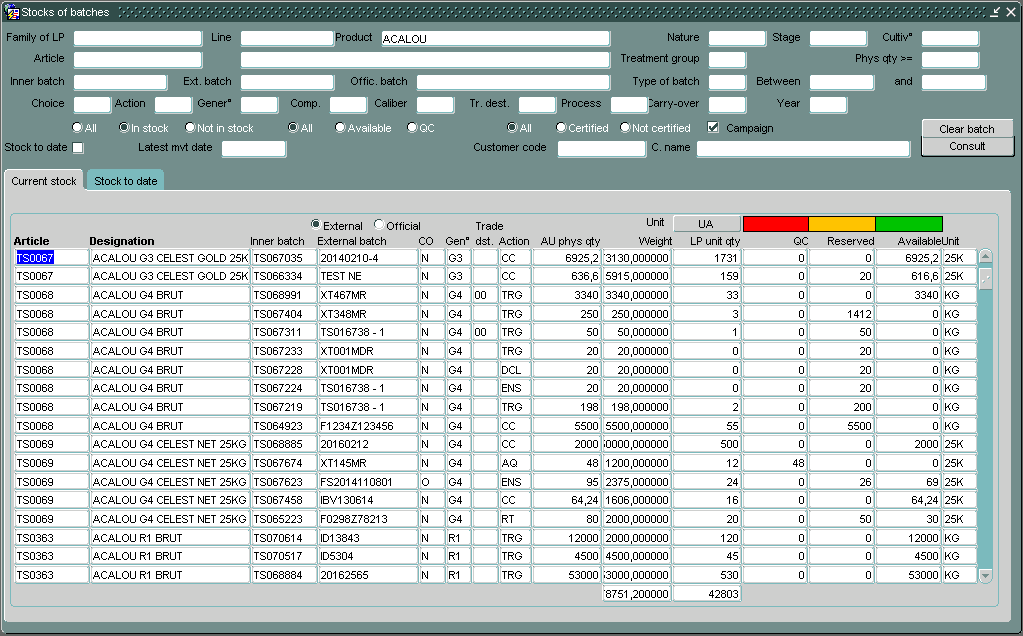Screen dimensions: 1023x636
Task: Click external batch cell ID13843
Action: click(x=367, y=538)
